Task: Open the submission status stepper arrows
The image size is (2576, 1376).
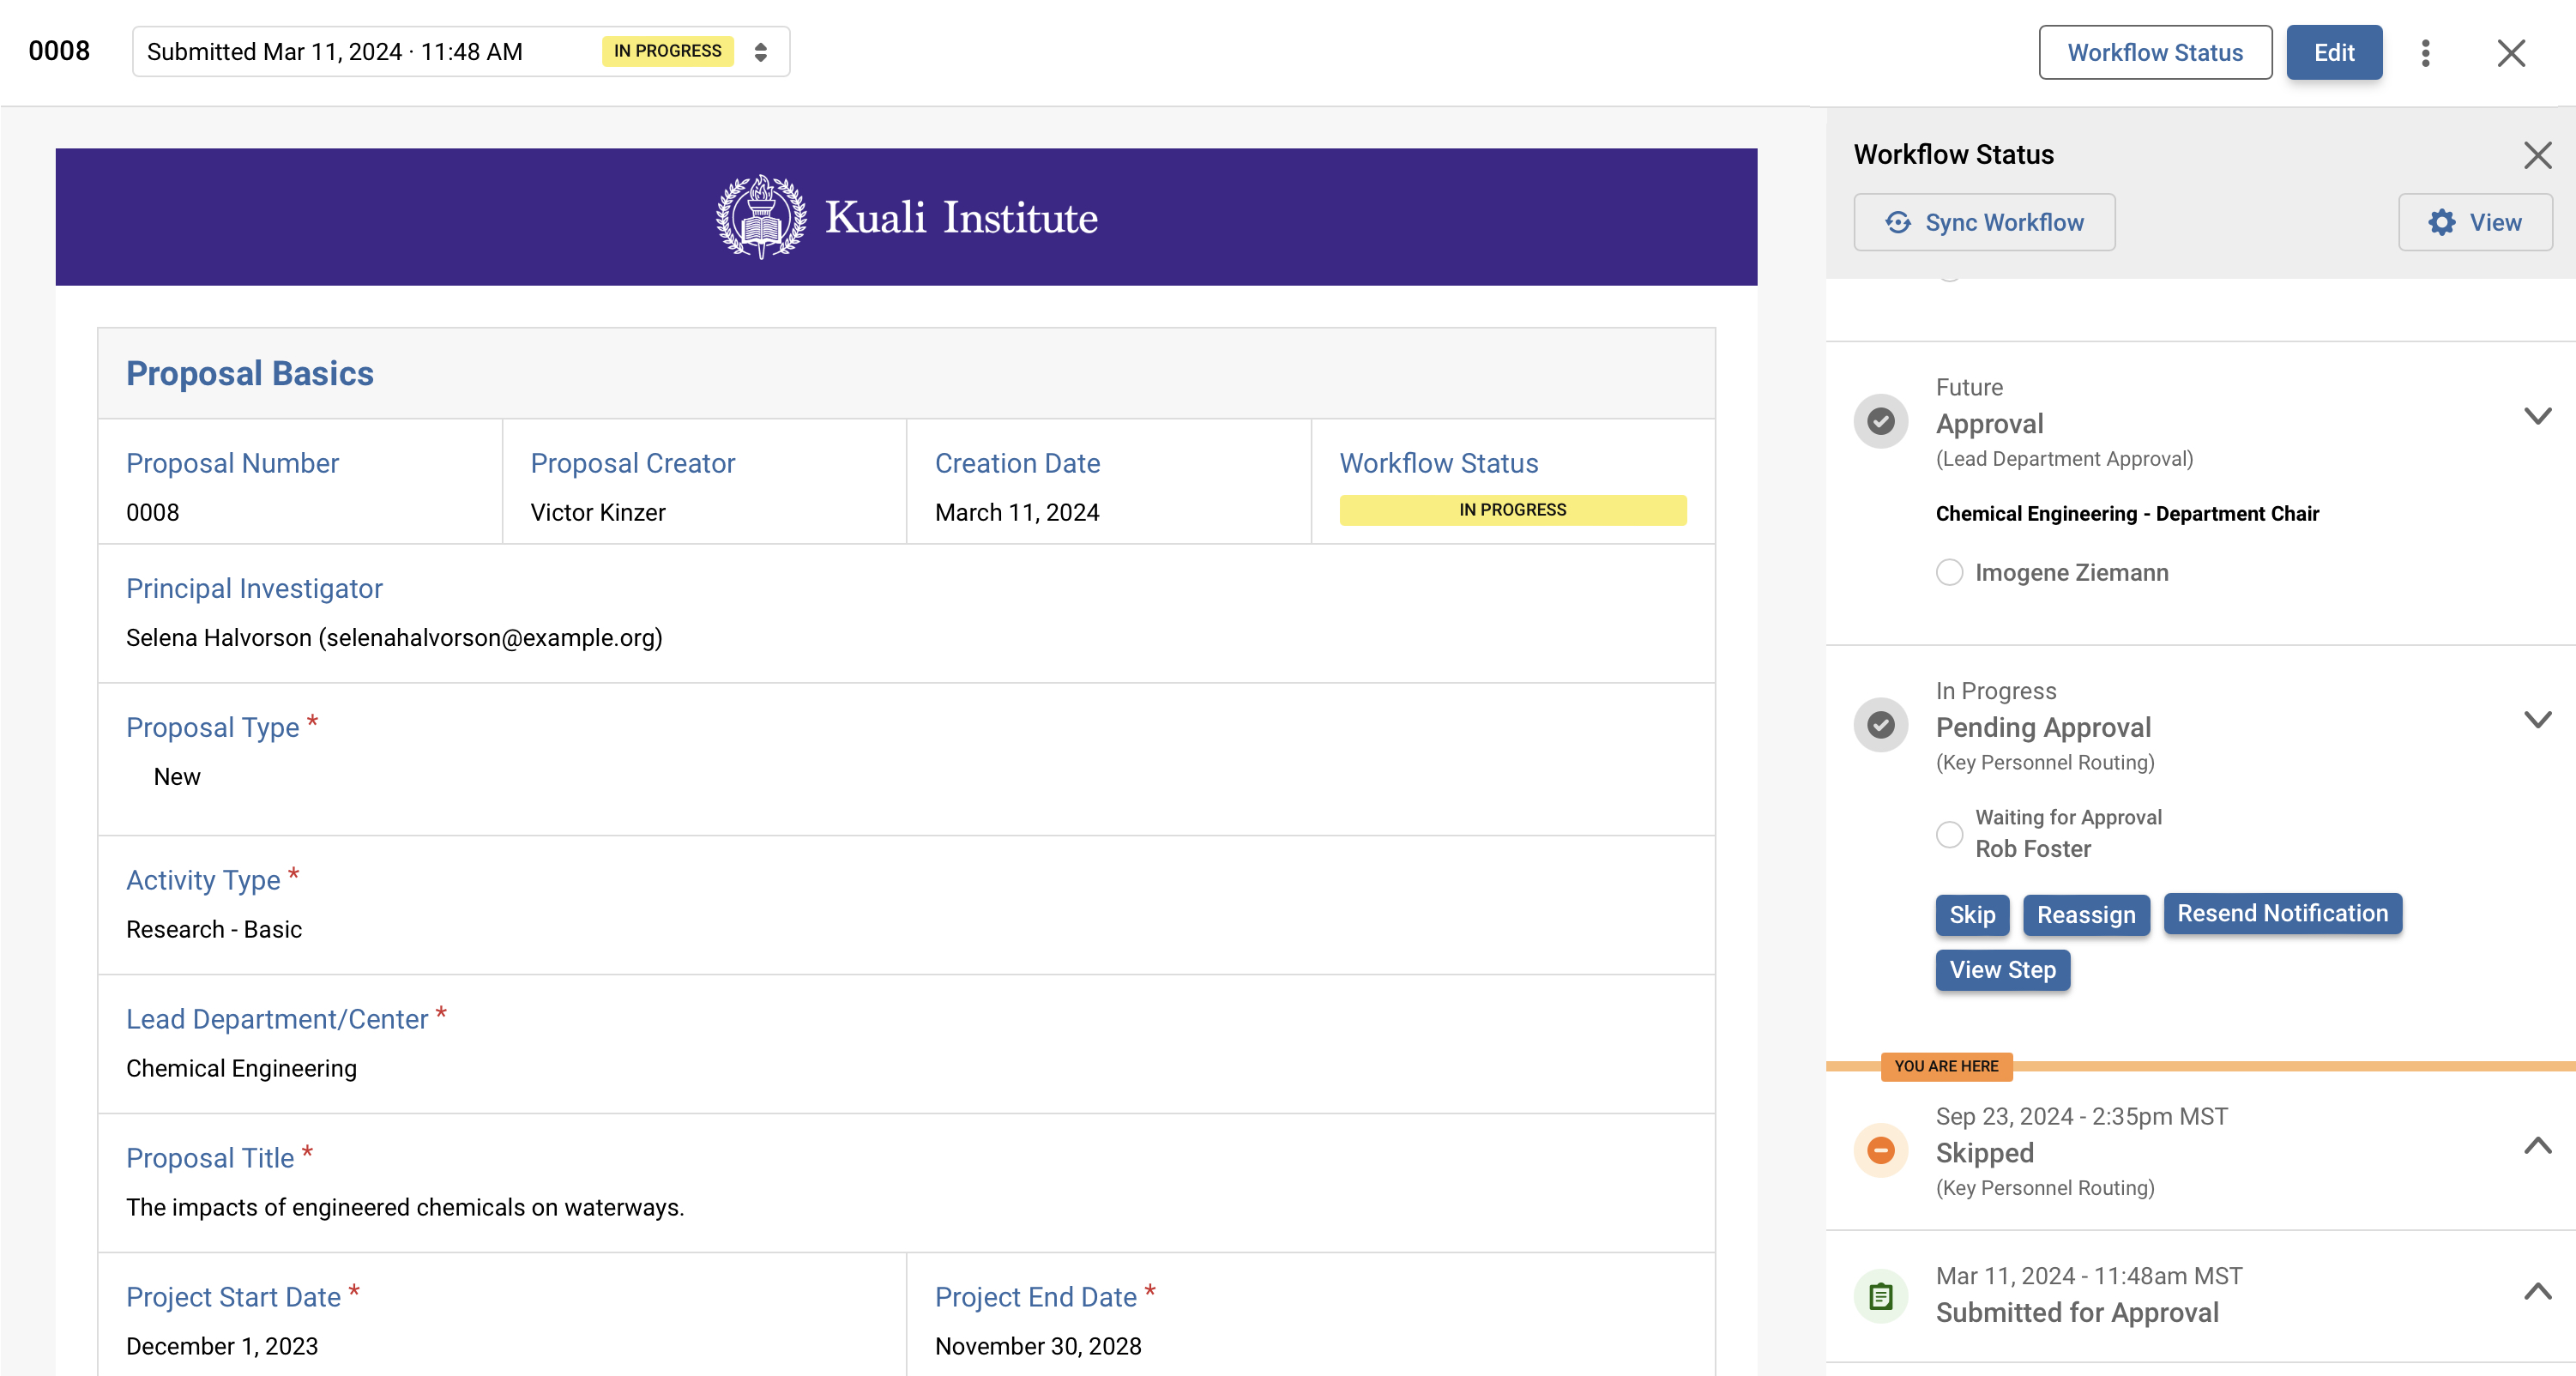Action: (760, 51)
